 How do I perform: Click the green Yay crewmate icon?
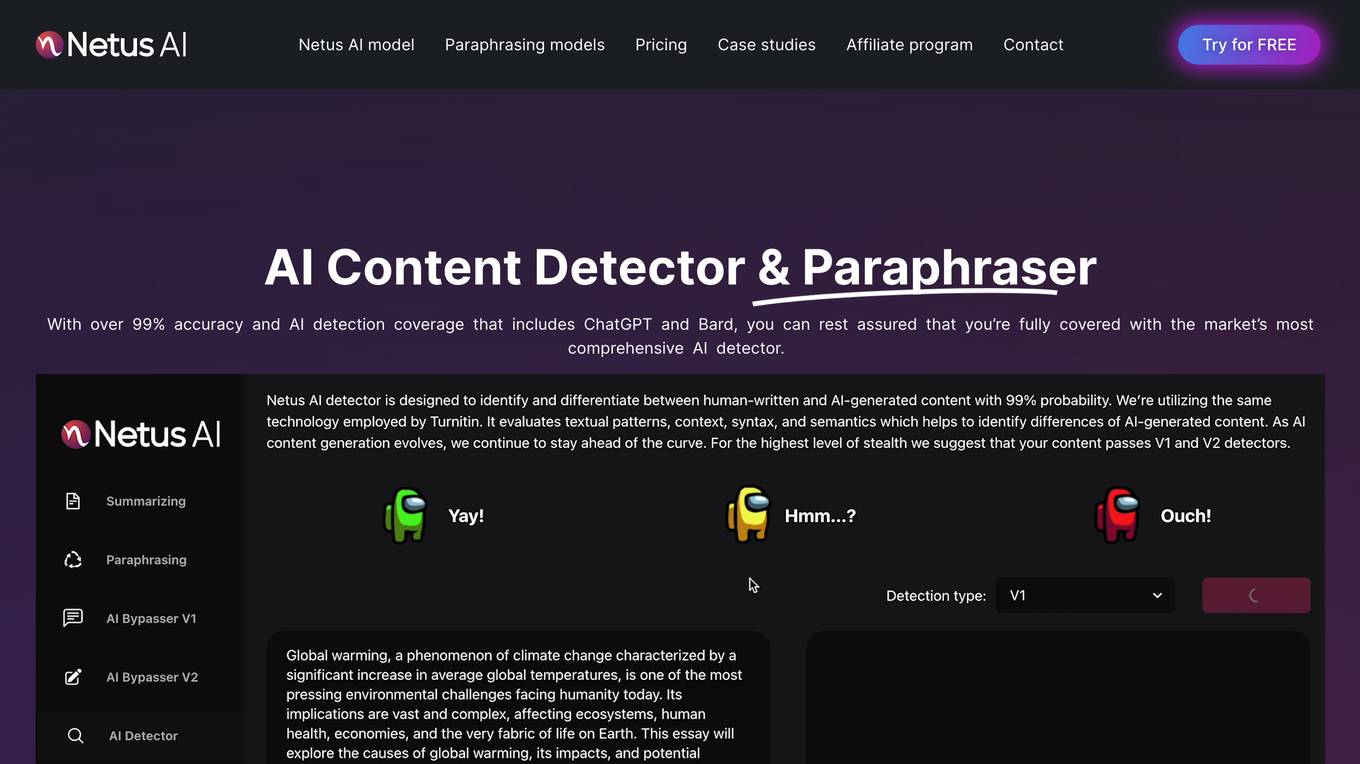point(406,515)
